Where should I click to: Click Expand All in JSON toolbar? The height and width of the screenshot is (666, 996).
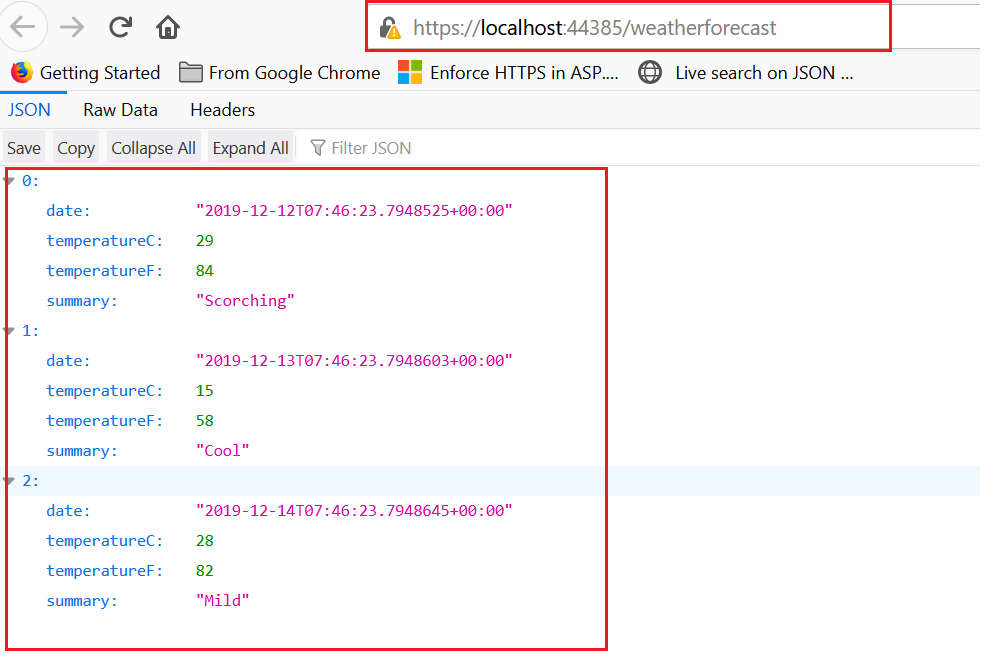pos(250,148)
